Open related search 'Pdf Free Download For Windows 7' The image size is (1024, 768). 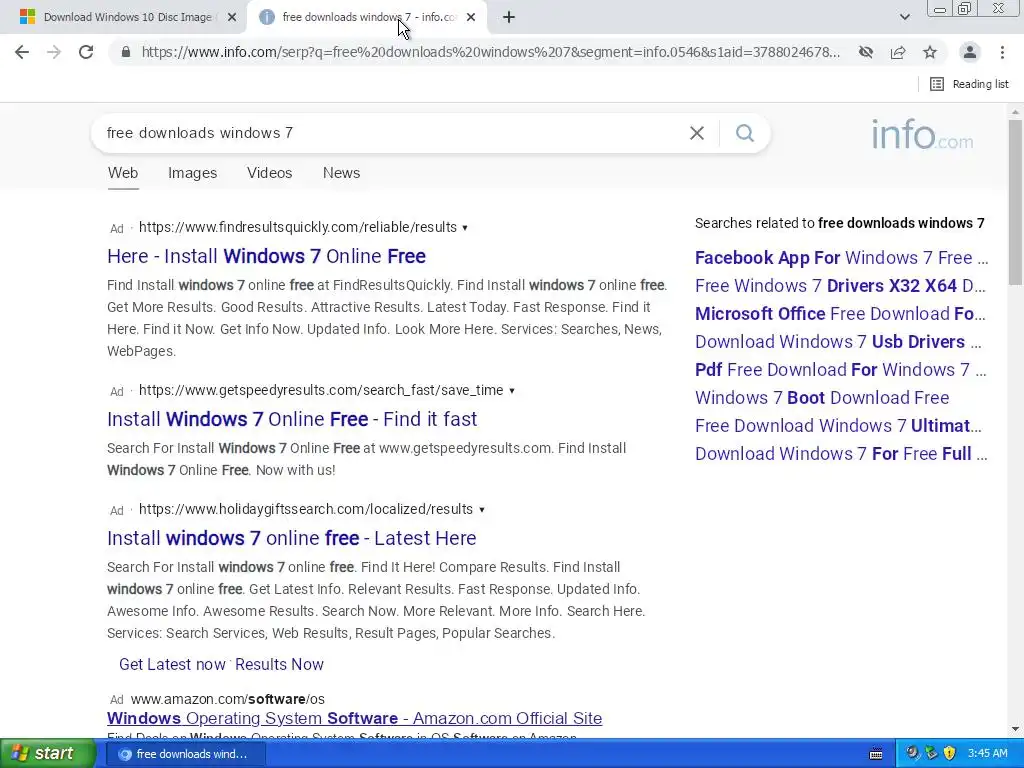(x=840, y=370)
